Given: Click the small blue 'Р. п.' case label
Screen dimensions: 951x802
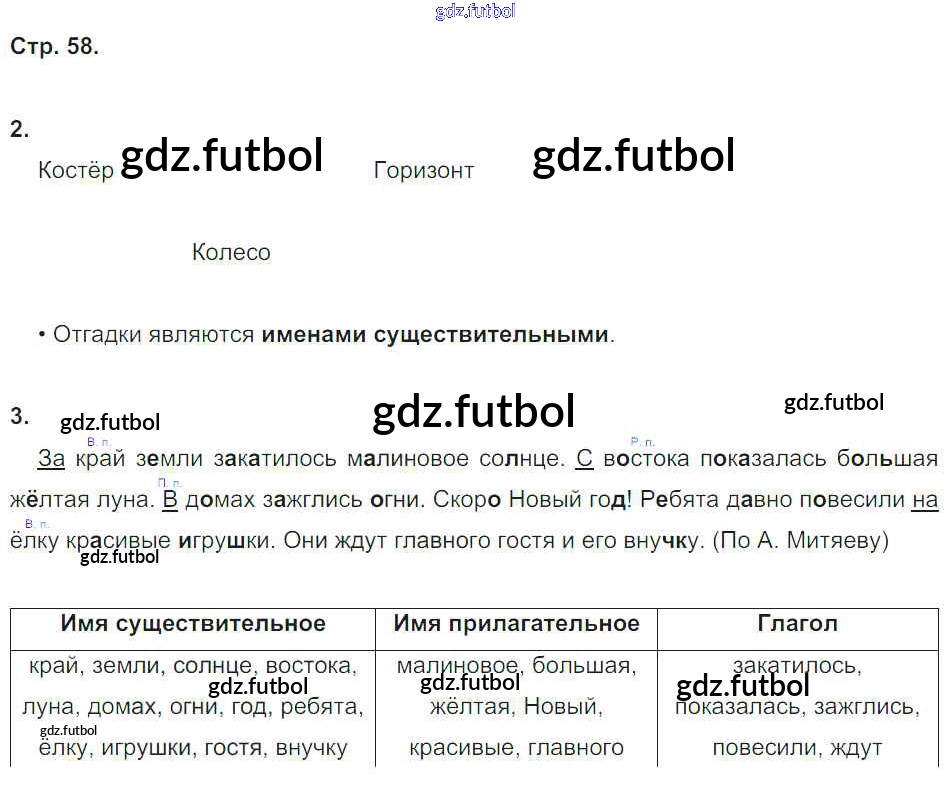Looking at the screenshot, I should coord(642,441).
